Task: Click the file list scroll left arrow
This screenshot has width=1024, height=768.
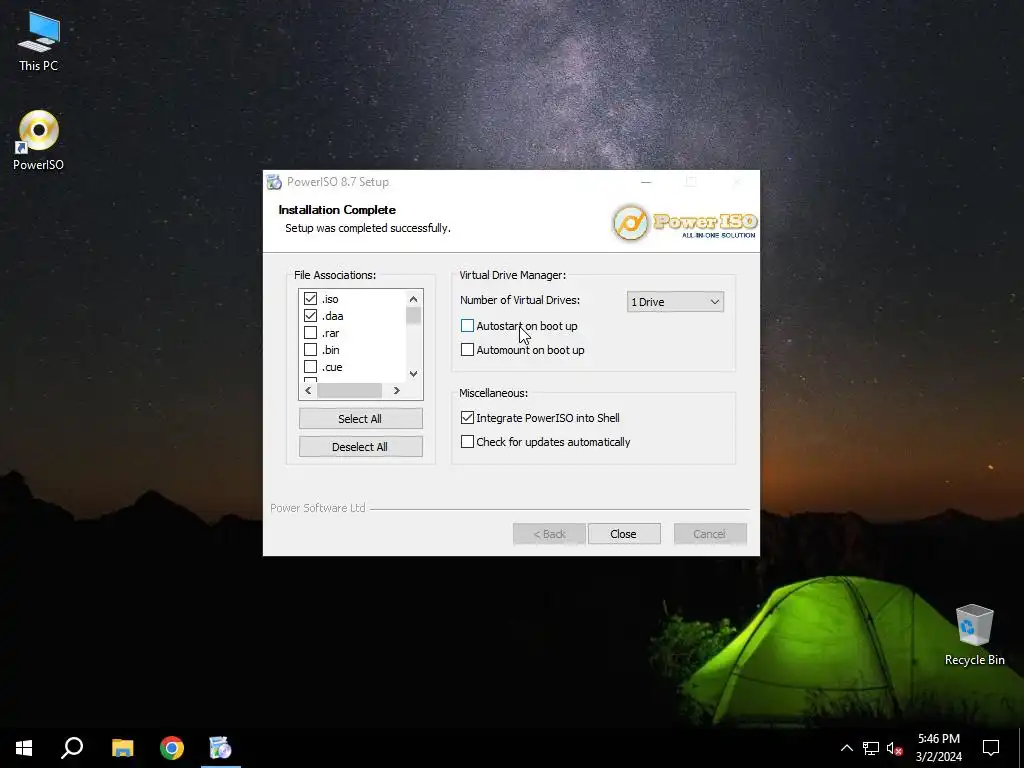Action: pyautogui.click(x=308, y=390)
